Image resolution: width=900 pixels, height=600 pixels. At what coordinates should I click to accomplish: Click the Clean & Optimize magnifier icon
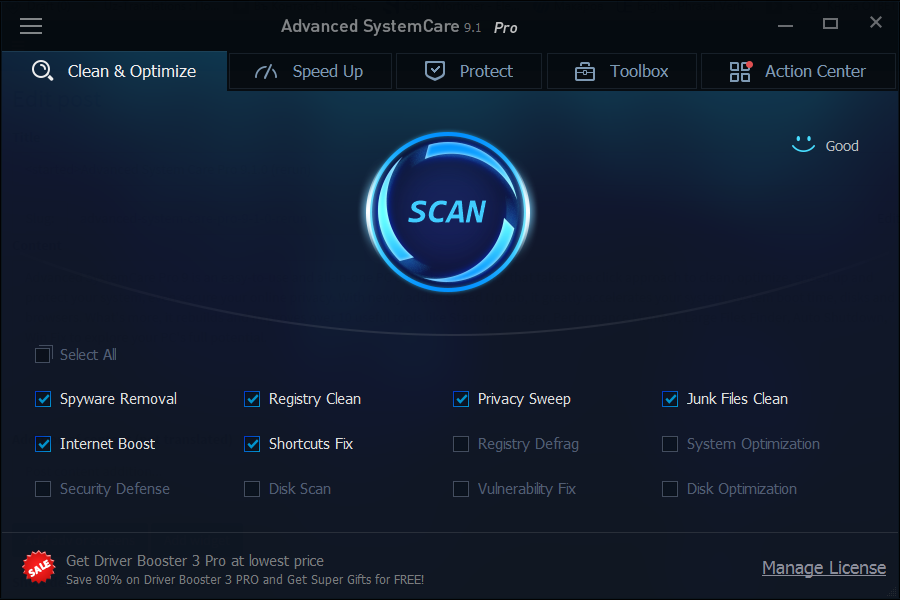[x=42, y=72]
